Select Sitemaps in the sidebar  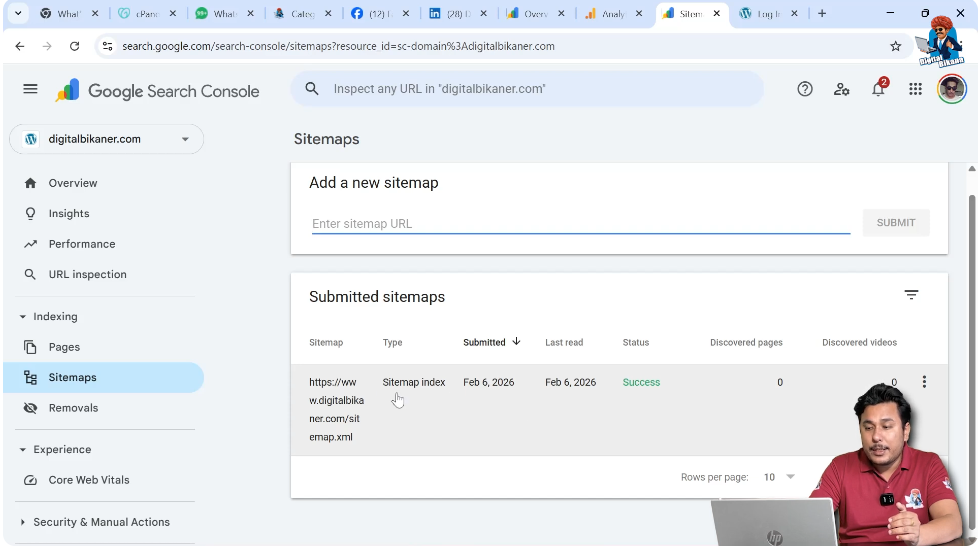pos(104,377)
